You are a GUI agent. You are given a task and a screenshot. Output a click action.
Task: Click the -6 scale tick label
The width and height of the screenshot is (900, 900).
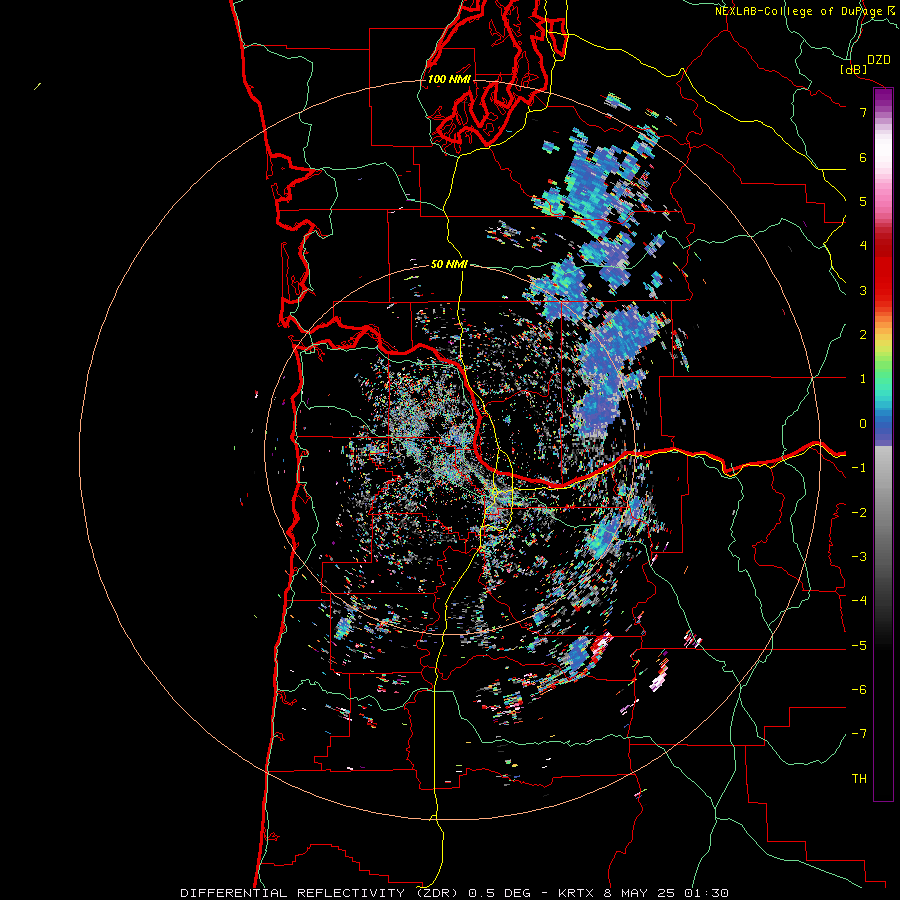click(859, 690)
